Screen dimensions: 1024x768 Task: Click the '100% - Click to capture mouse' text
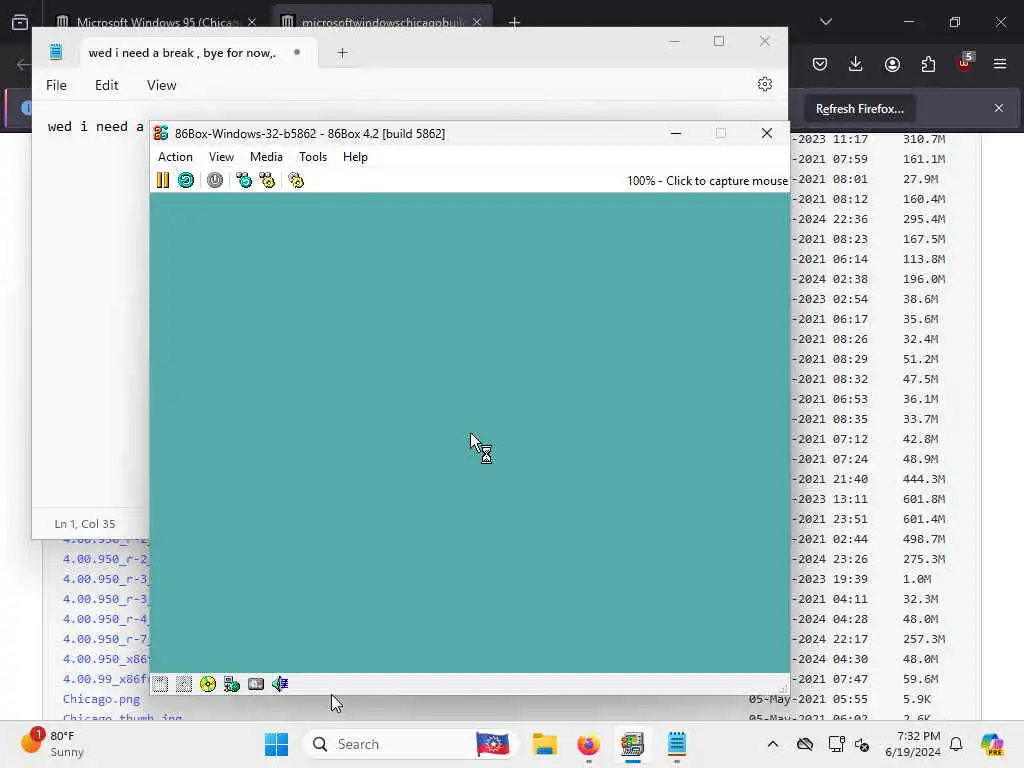pyautogui.click(x=707, y=181)
